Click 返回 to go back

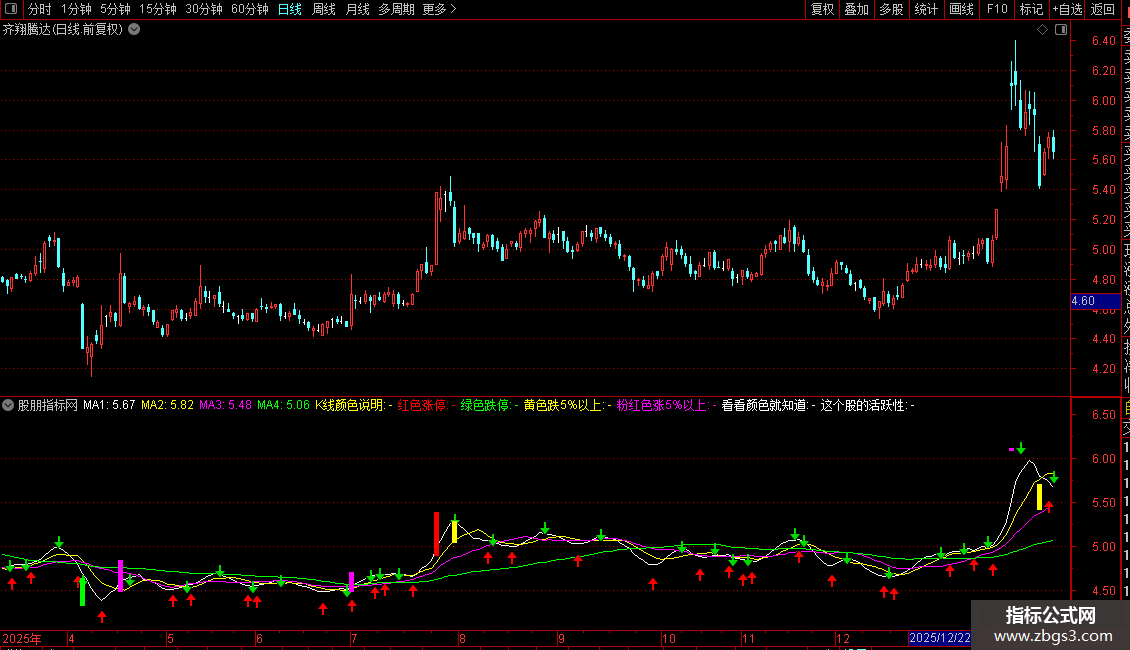[1103, 9]
